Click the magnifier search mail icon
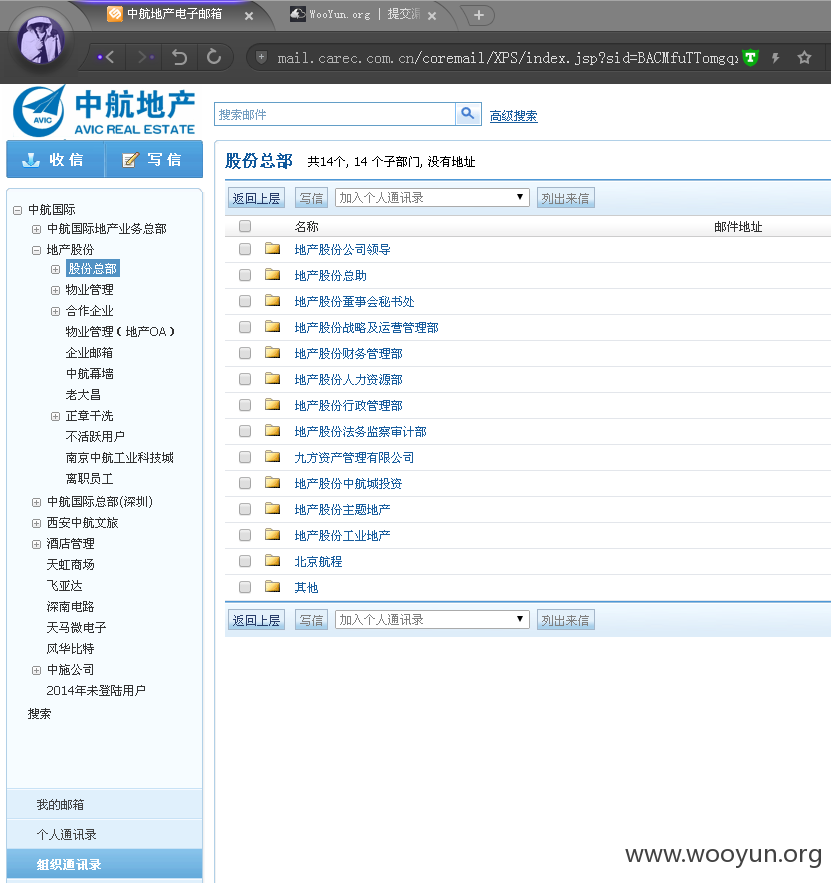 (468, 114)
